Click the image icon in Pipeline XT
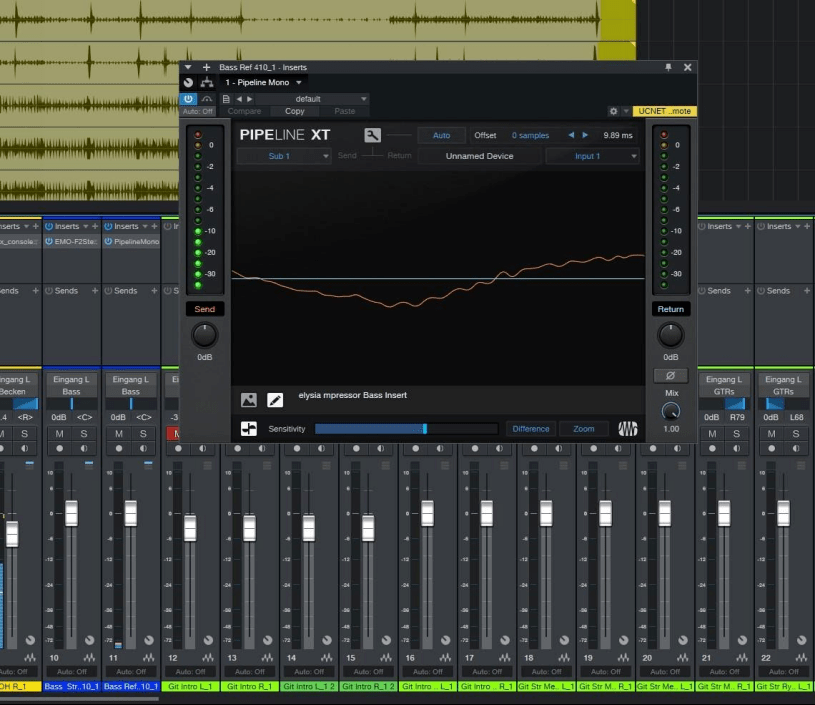Screen dimensions: 815x705 tap(249, 400)
